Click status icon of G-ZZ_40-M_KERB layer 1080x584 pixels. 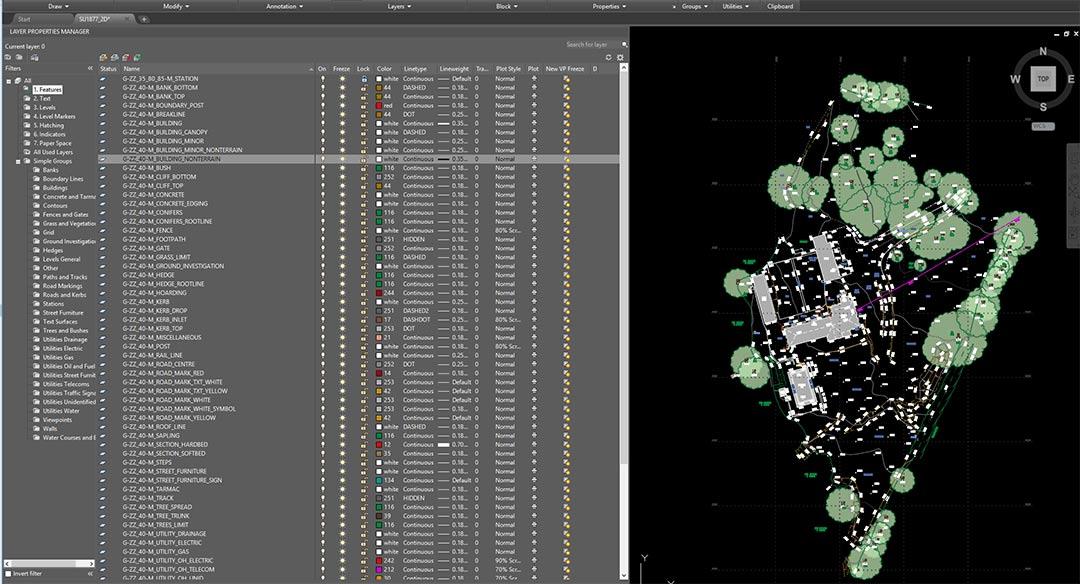pos(103,302)
